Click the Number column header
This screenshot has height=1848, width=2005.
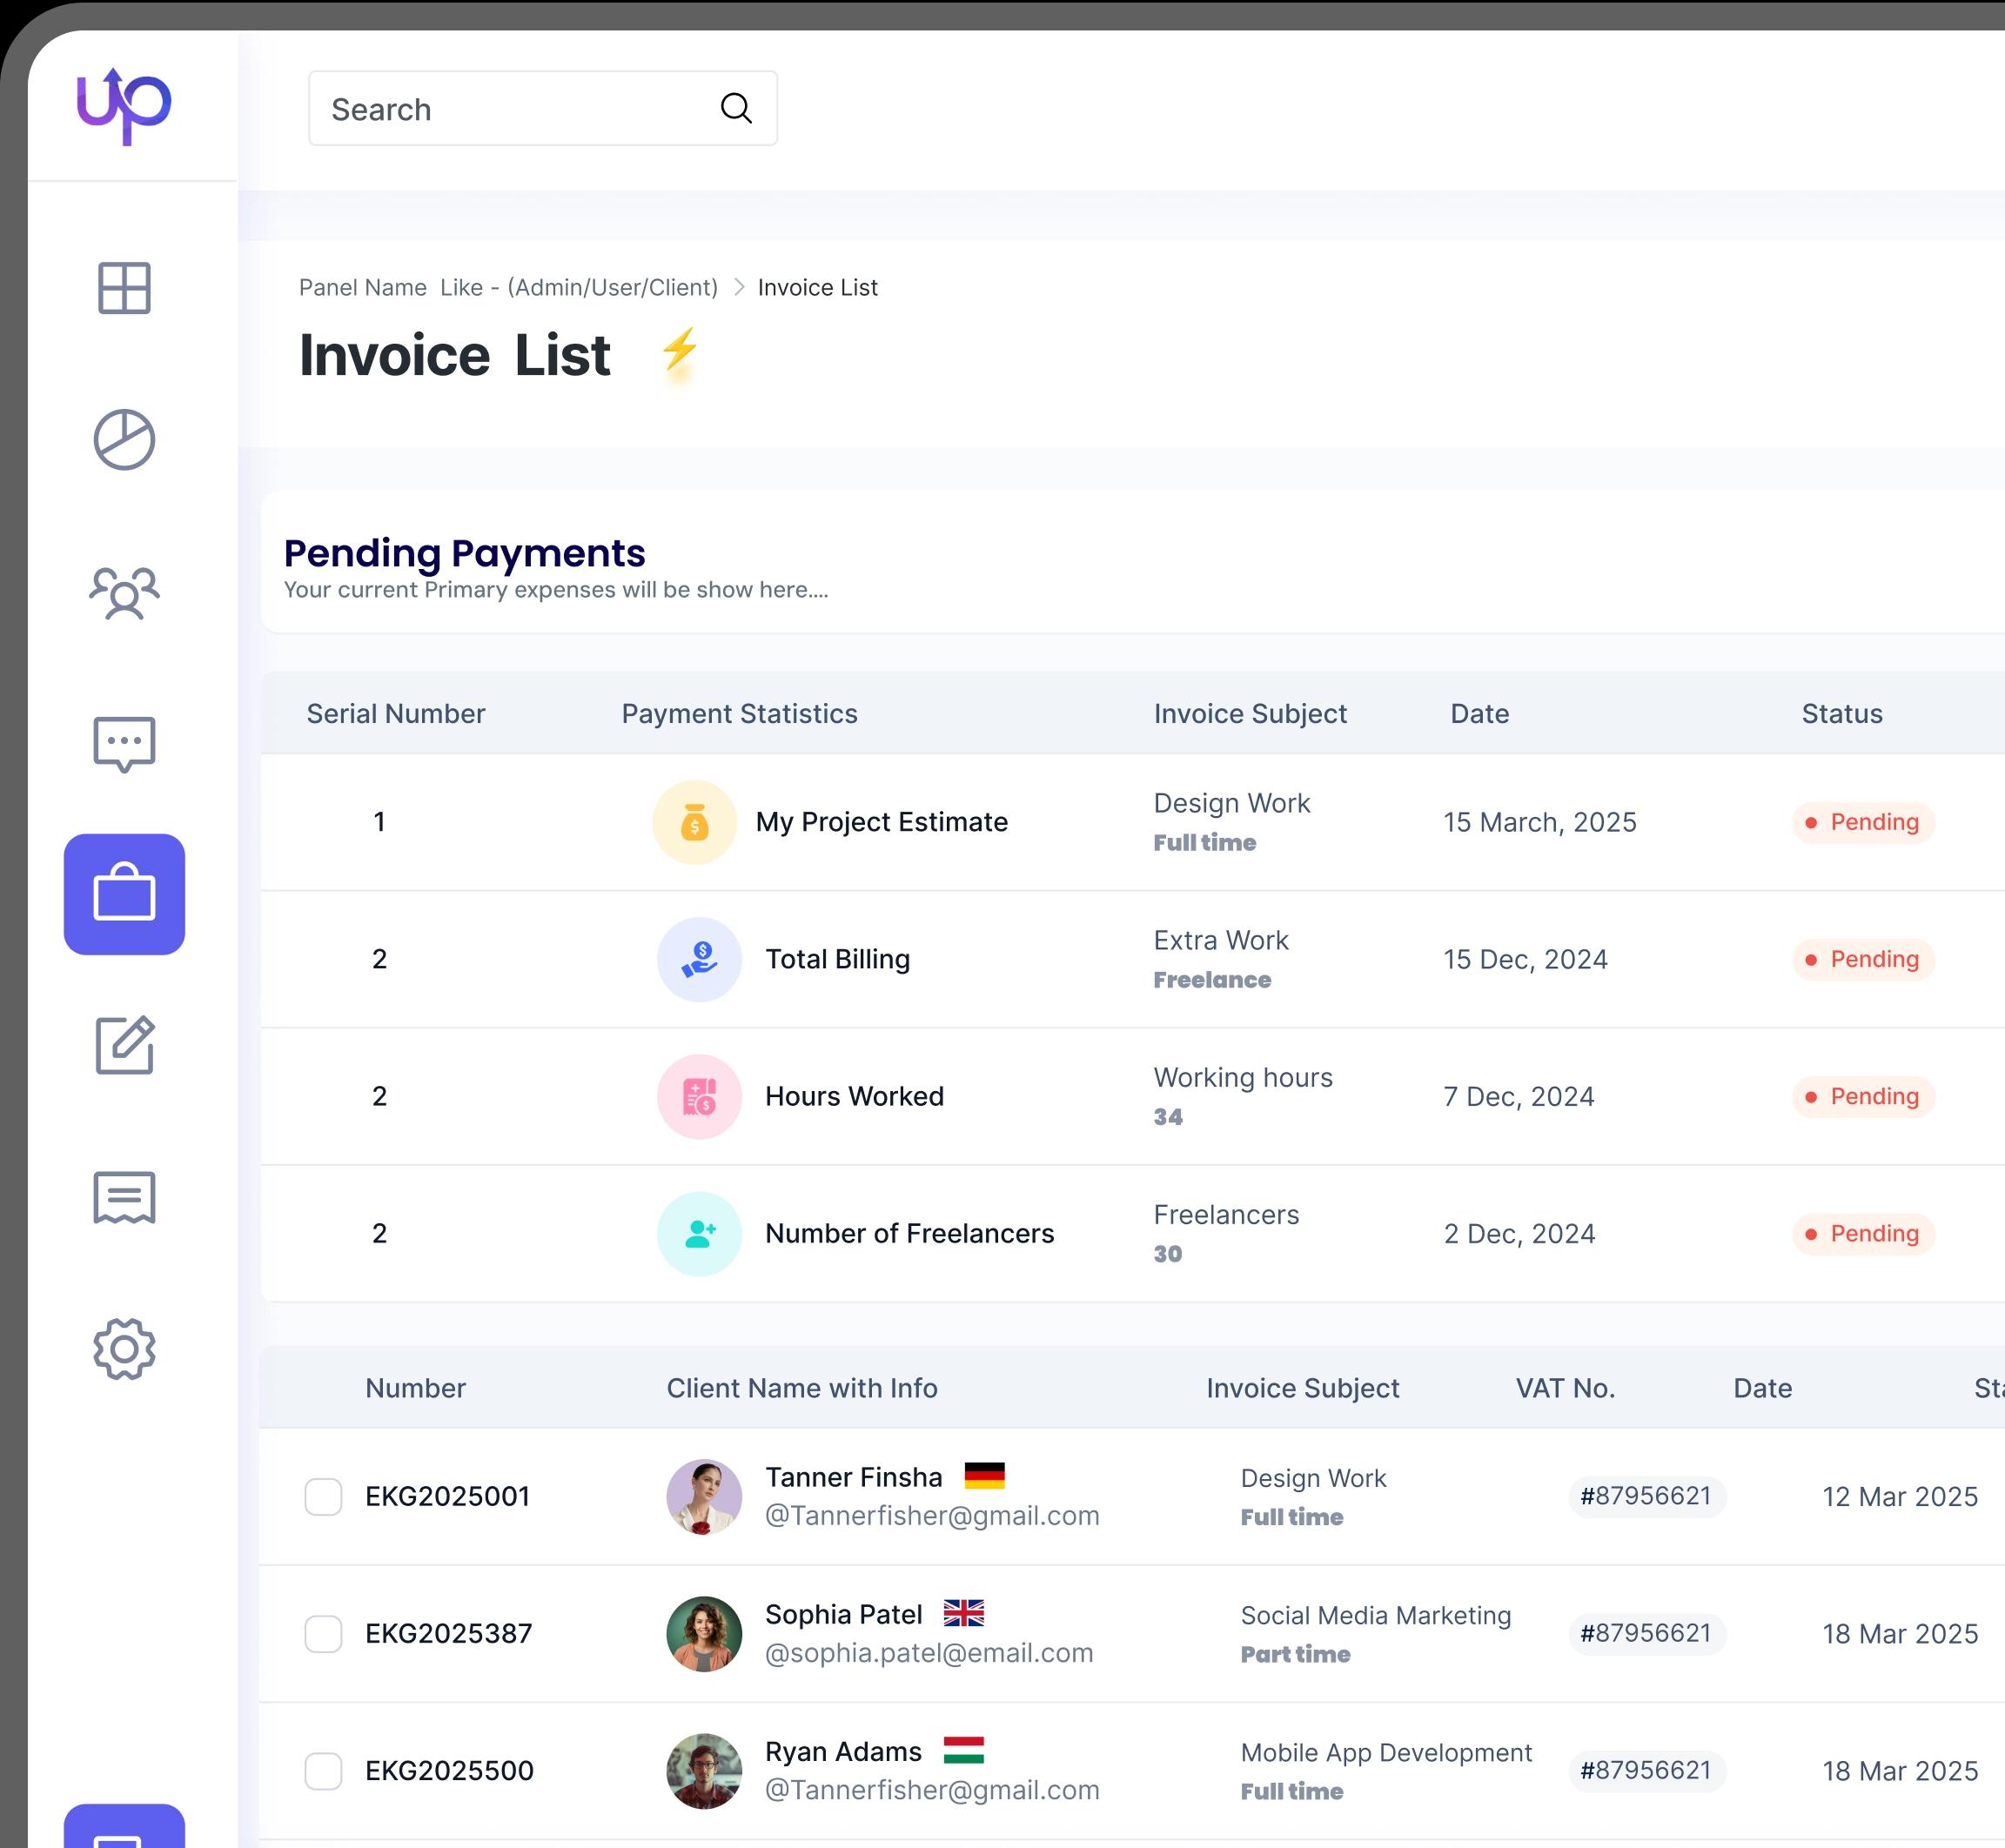tap(415, 1387)
